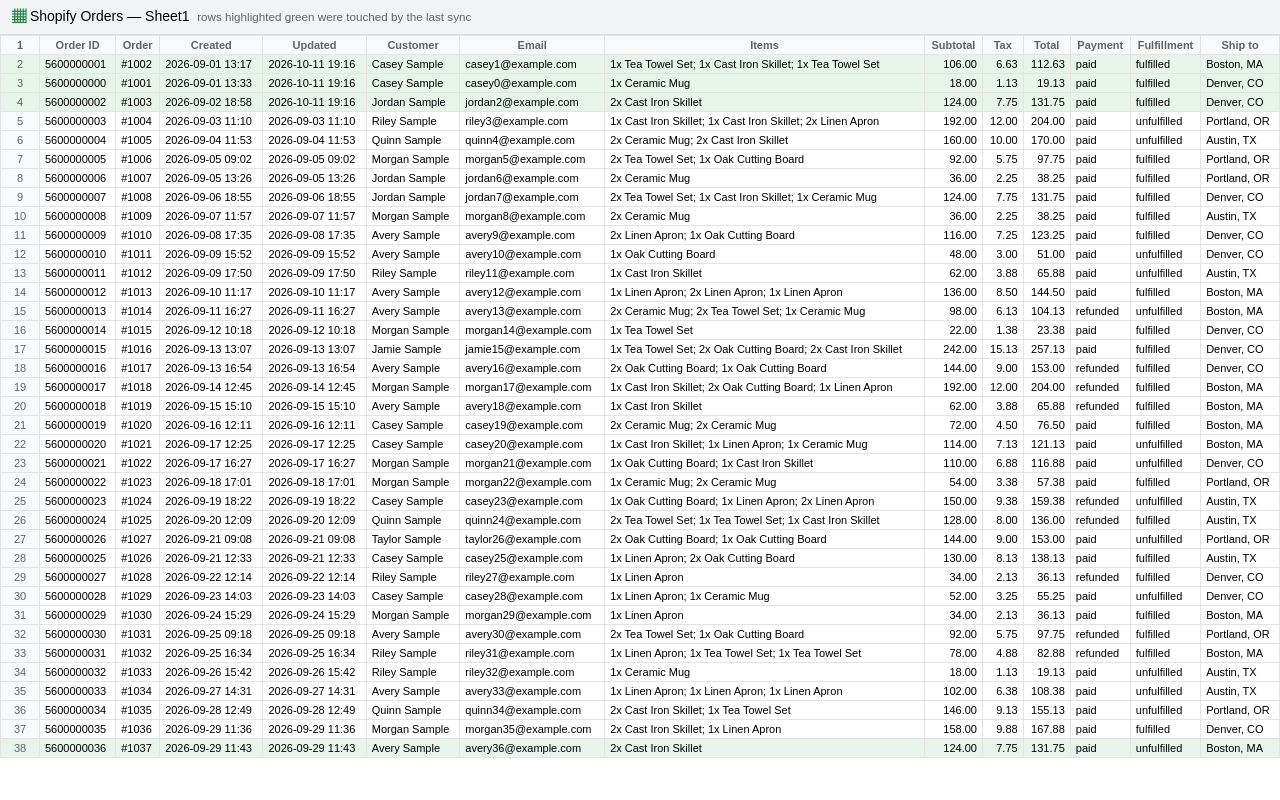Click Order ID cell 5600000019

(77, 425)
